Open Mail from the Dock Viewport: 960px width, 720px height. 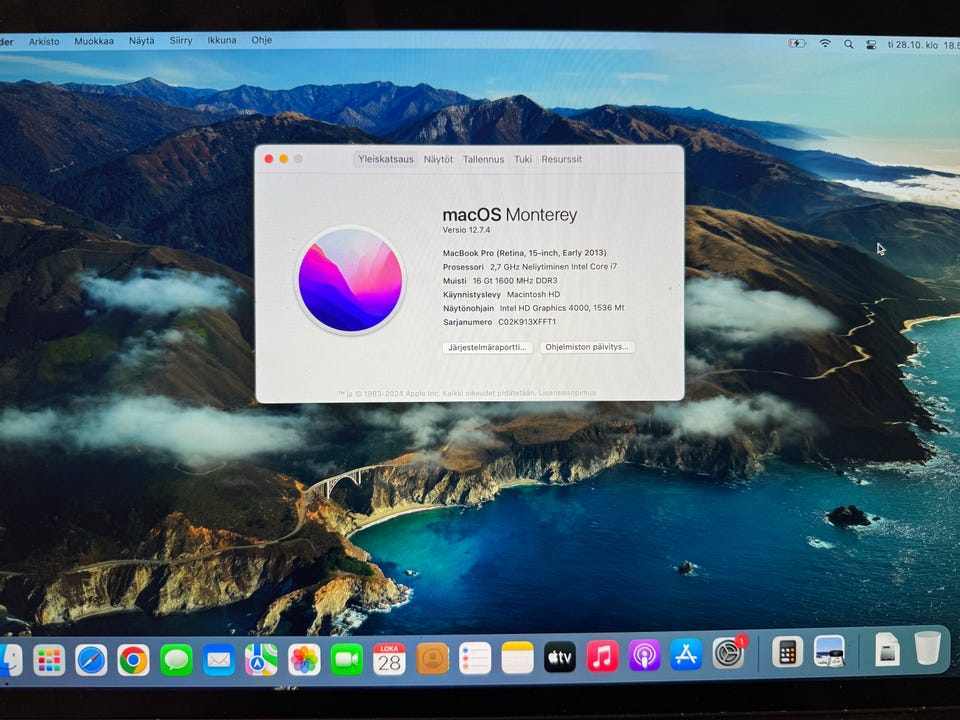[x=219, y=660]
